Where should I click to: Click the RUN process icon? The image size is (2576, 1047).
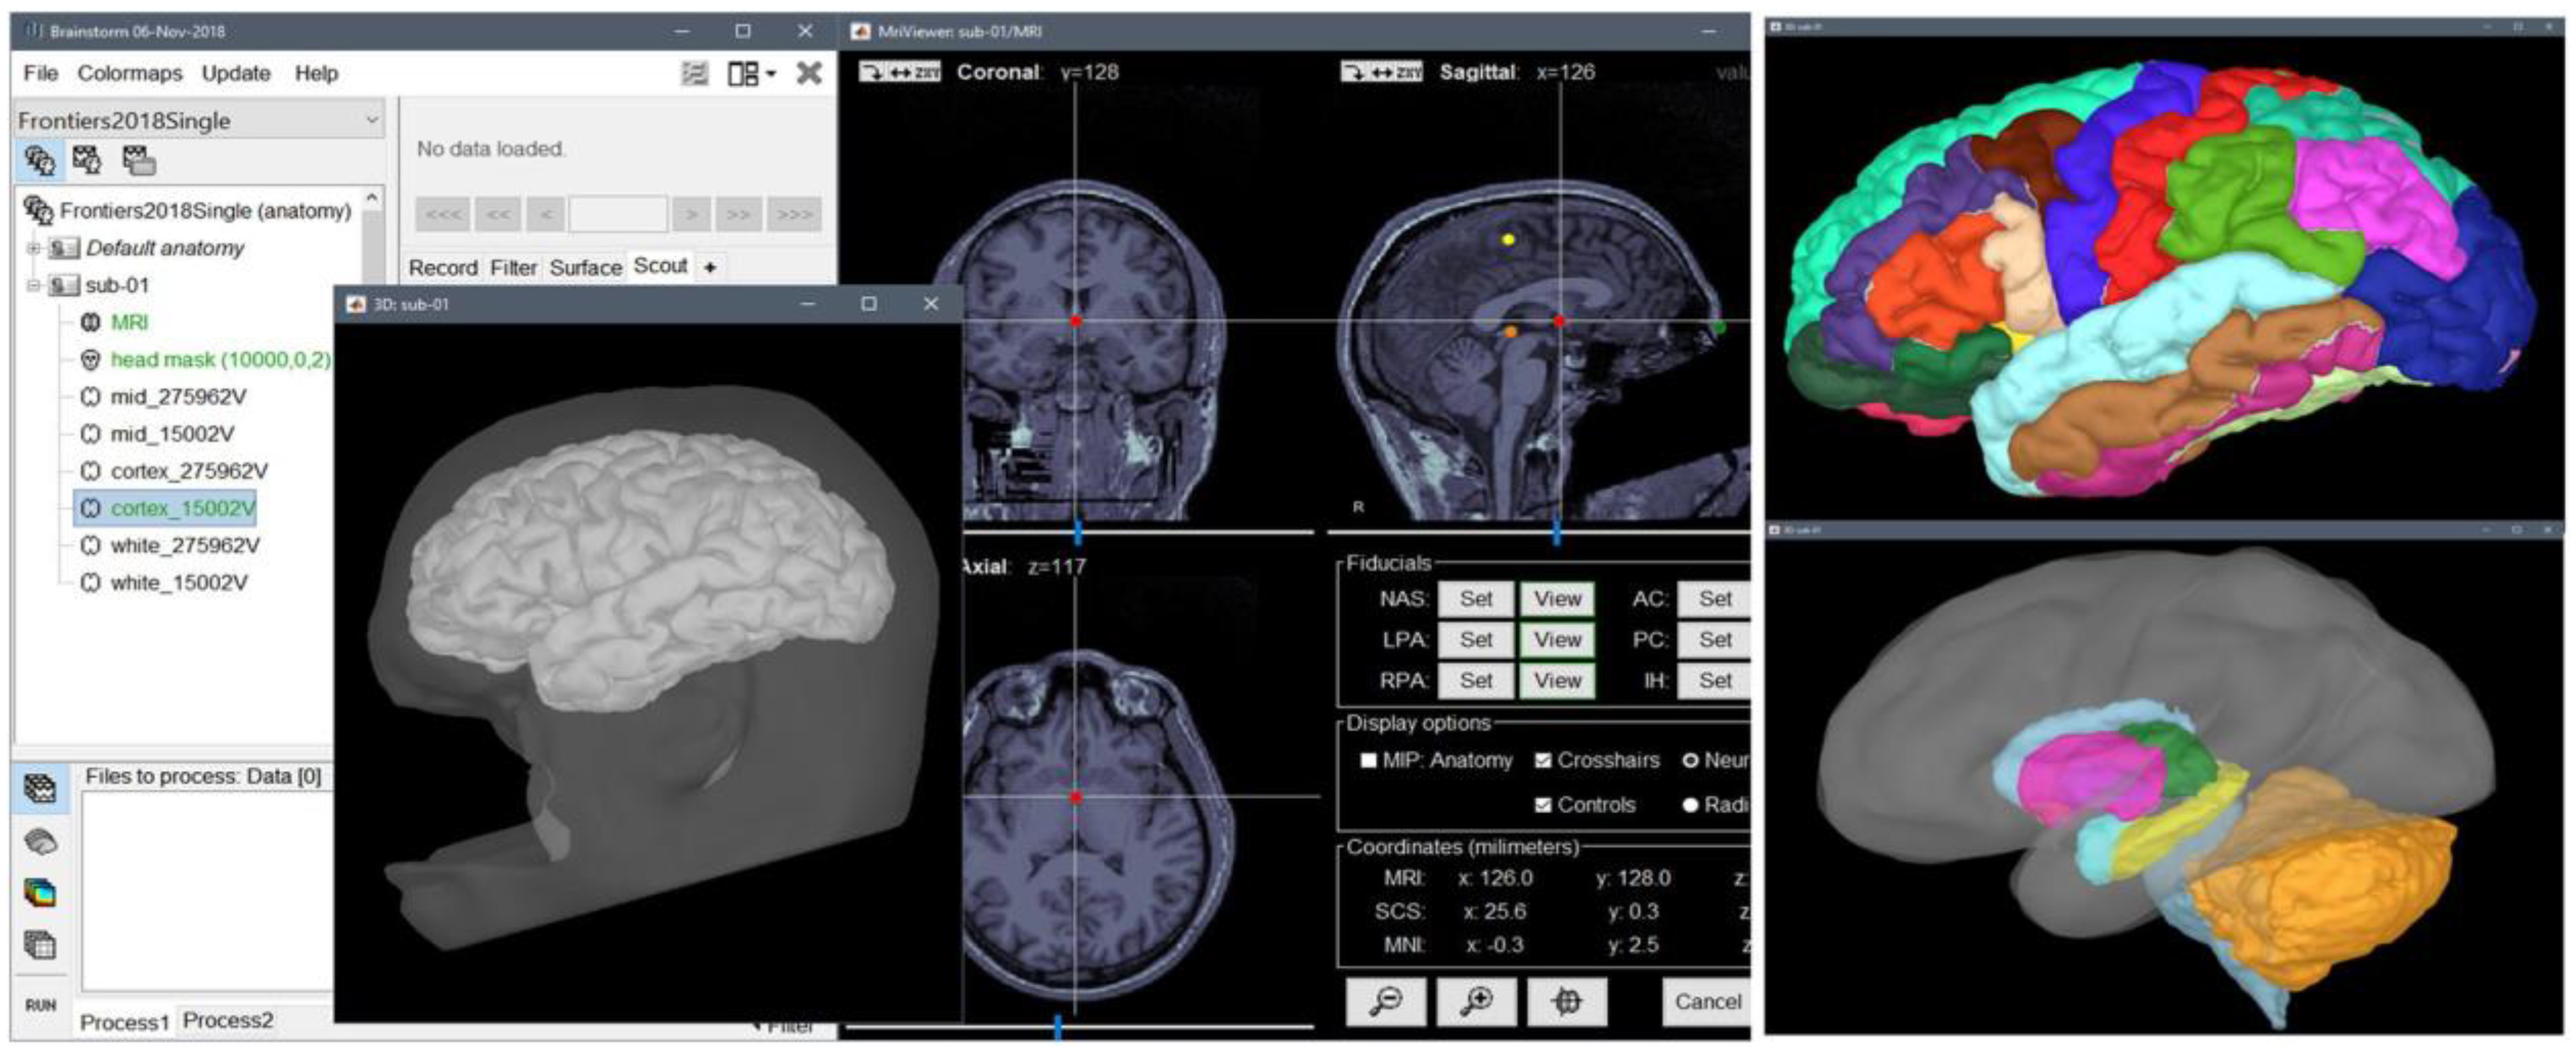(40, 1005)
